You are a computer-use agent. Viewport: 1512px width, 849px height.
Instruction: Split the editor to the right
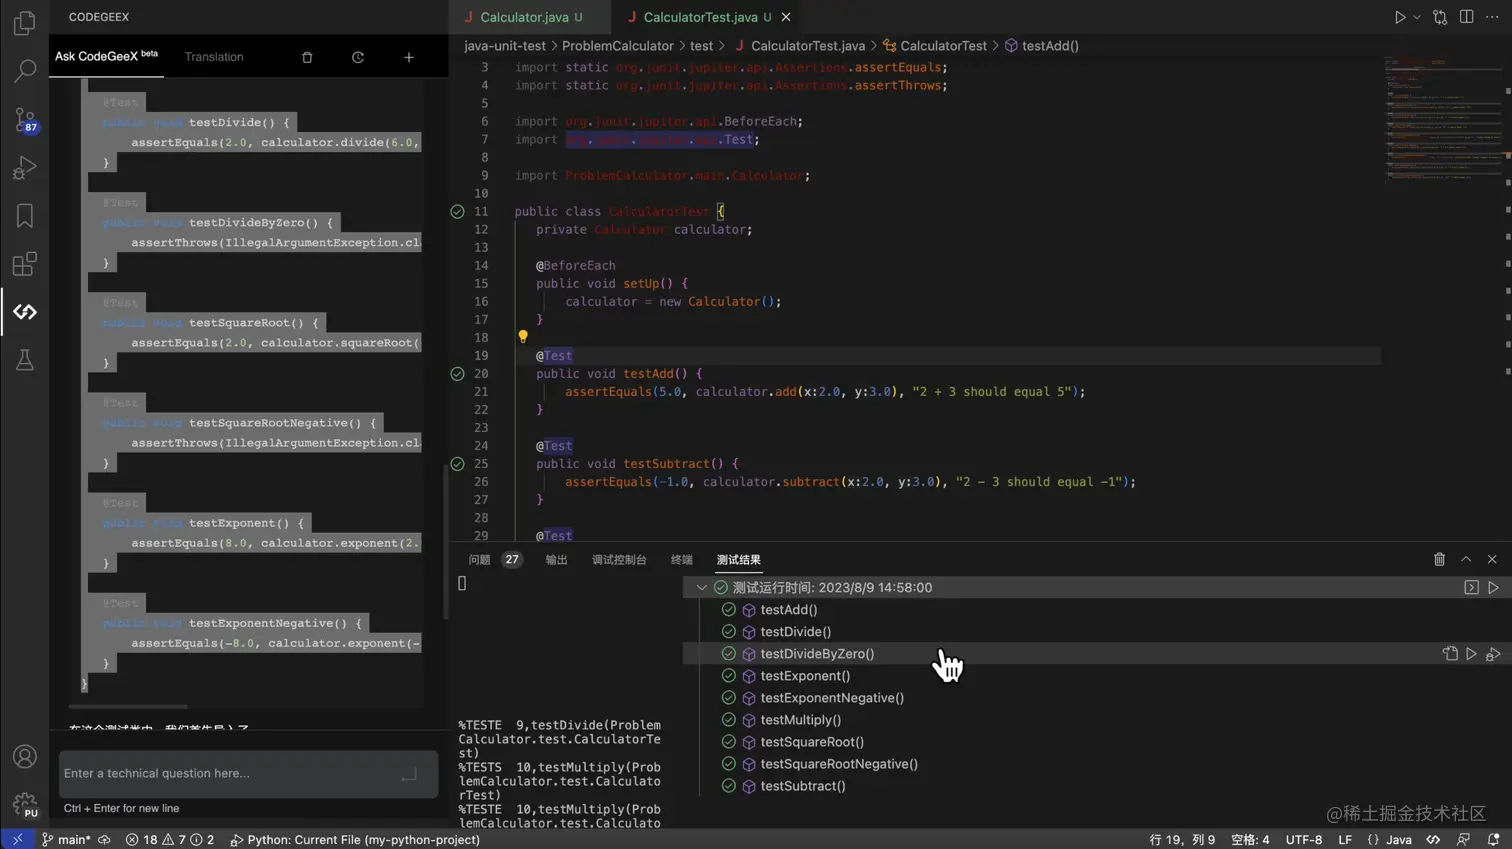(1466, 17)
